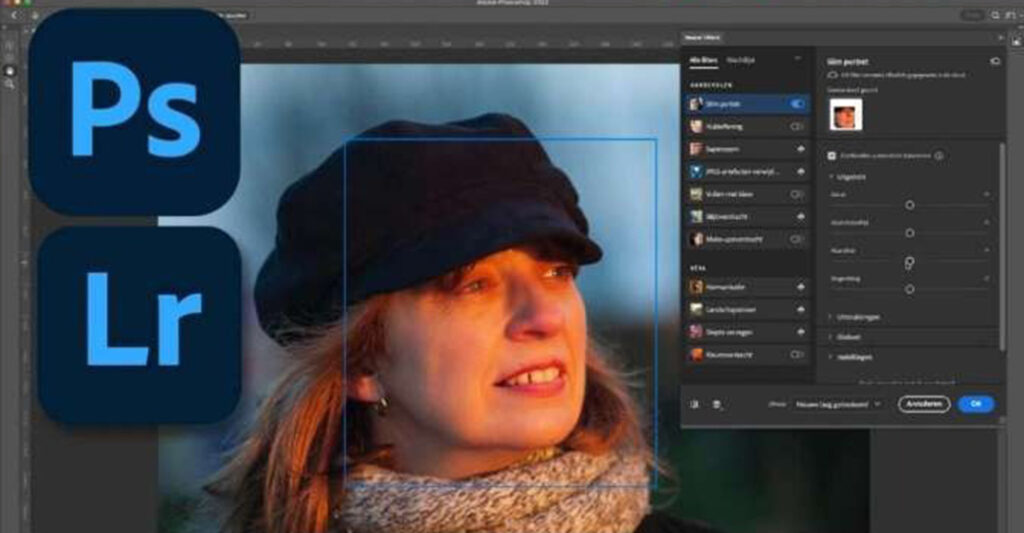Image resolution: width=1024 pixels, height=533 pixels.
Task: Click the preview original icon at dialog bottom-left
Action: [694, 404]
